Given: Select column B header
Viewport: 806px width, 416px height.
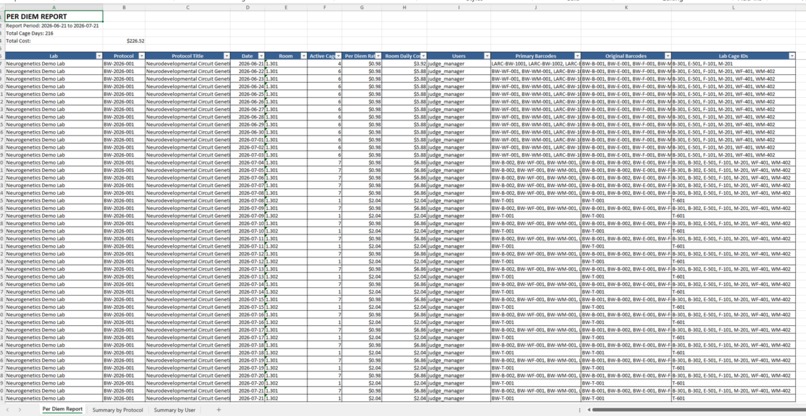Looking at the screenshot, I should 124,7.
